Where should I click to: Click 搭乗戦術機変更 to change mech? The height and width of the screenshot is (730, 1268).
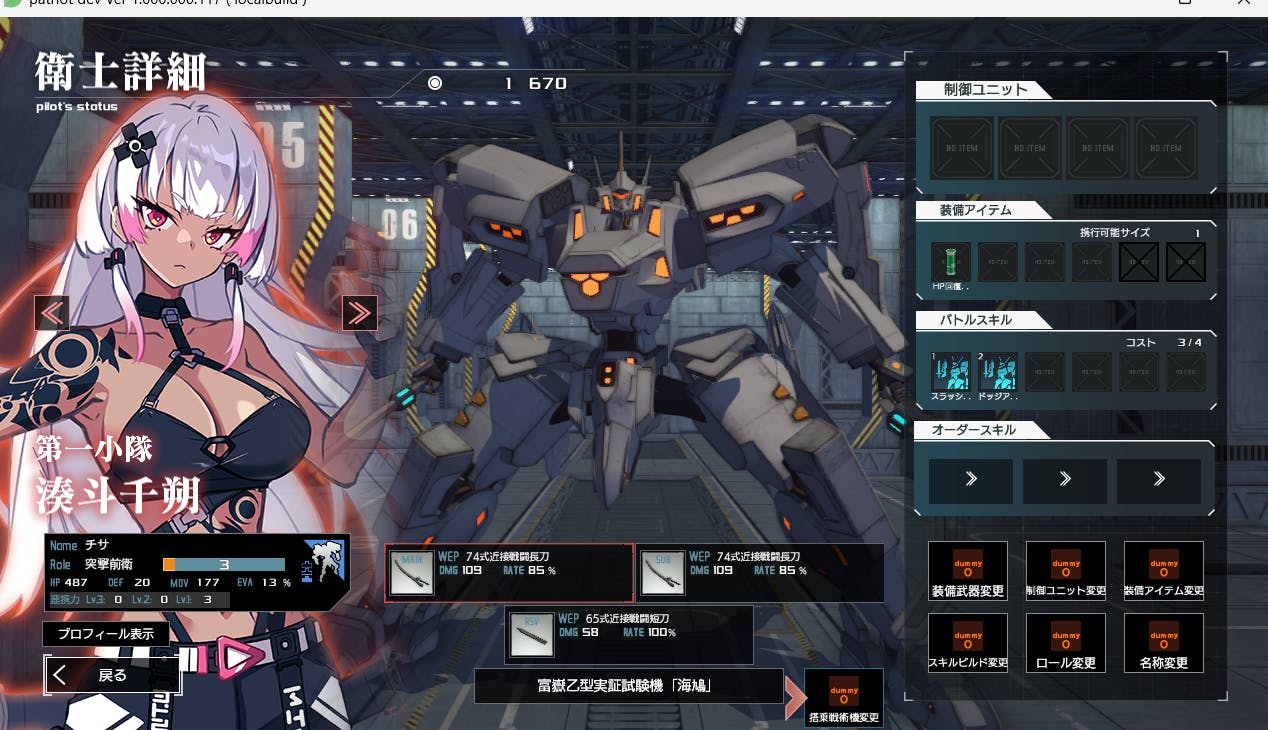coord(844,698)
